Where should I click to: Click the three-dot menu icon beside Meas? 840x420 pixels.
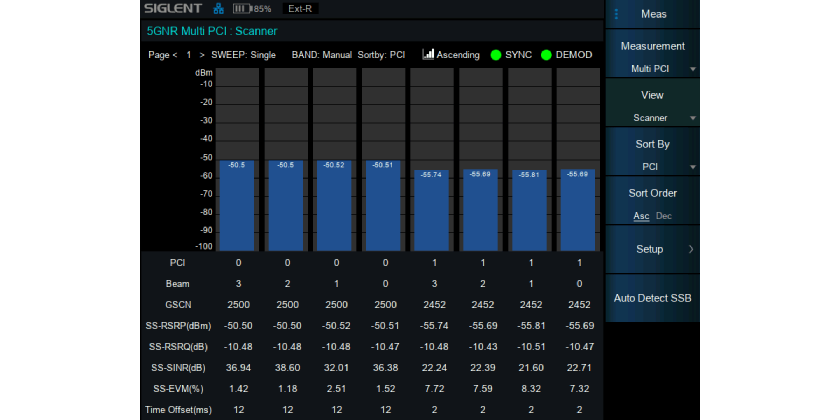[616, 14]
